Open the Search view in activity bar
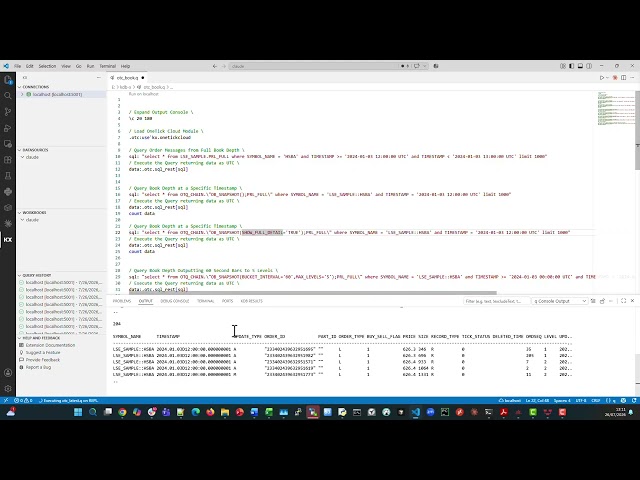This screenshot has height=480, width=640. [8, 96]
